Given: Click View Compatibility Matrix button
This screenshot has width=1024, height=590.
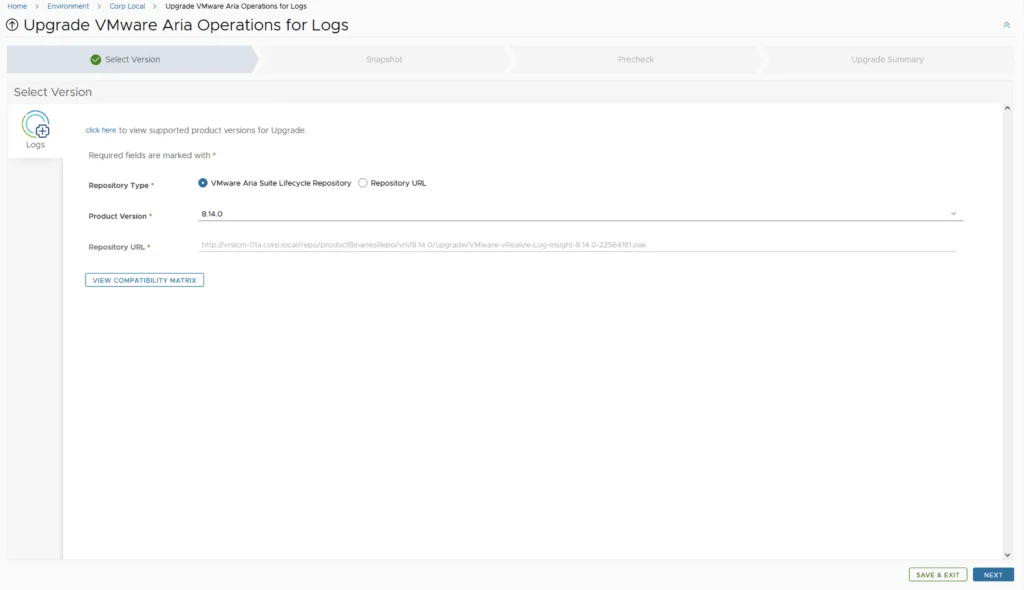Looking at the screenshot, I should (x=144, y=280).
